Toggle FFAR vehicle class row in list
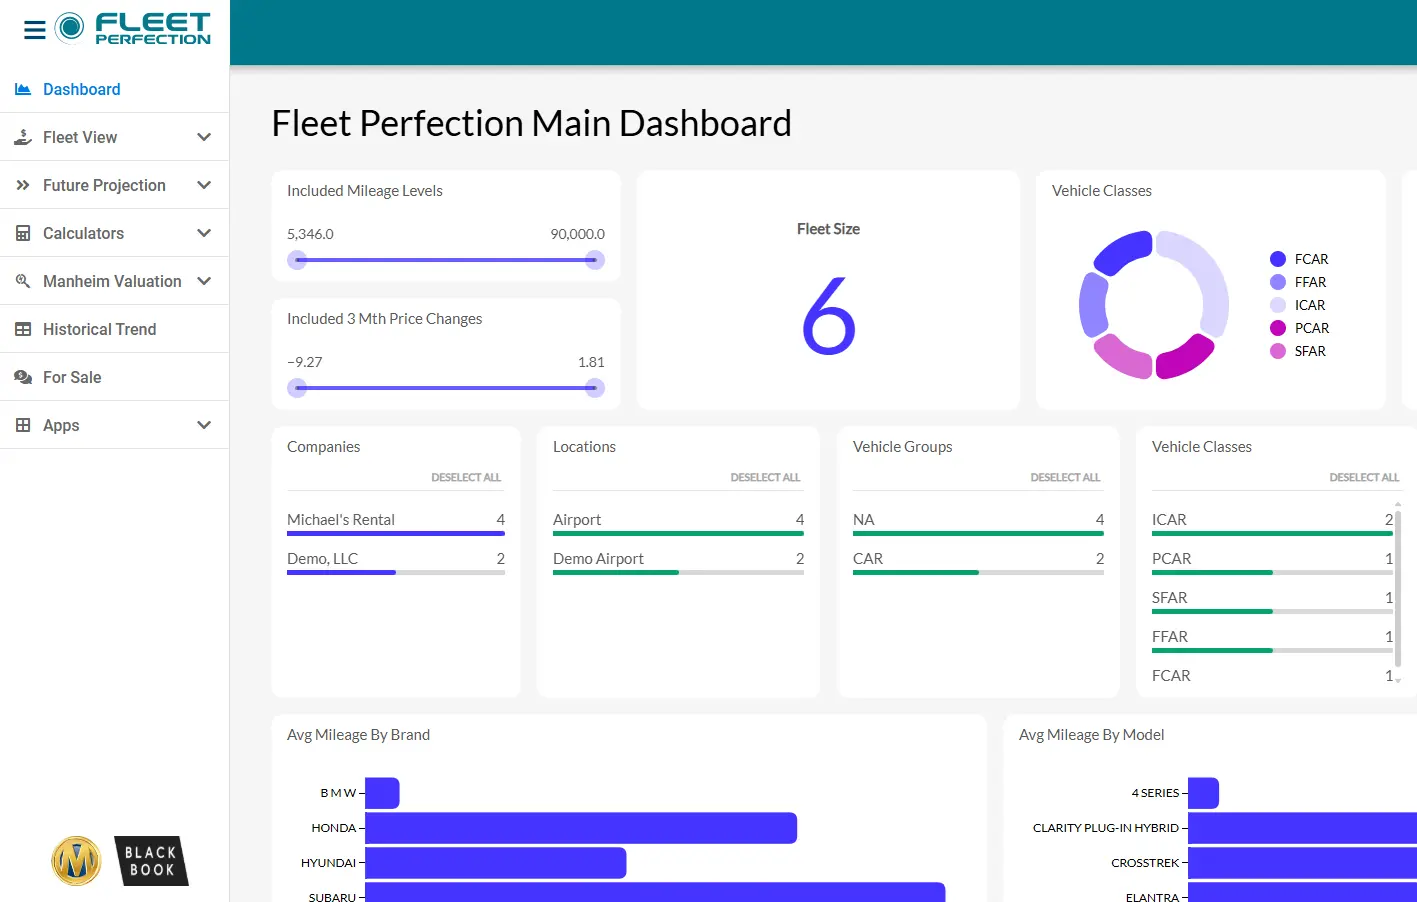 [x=1272, y=639]
